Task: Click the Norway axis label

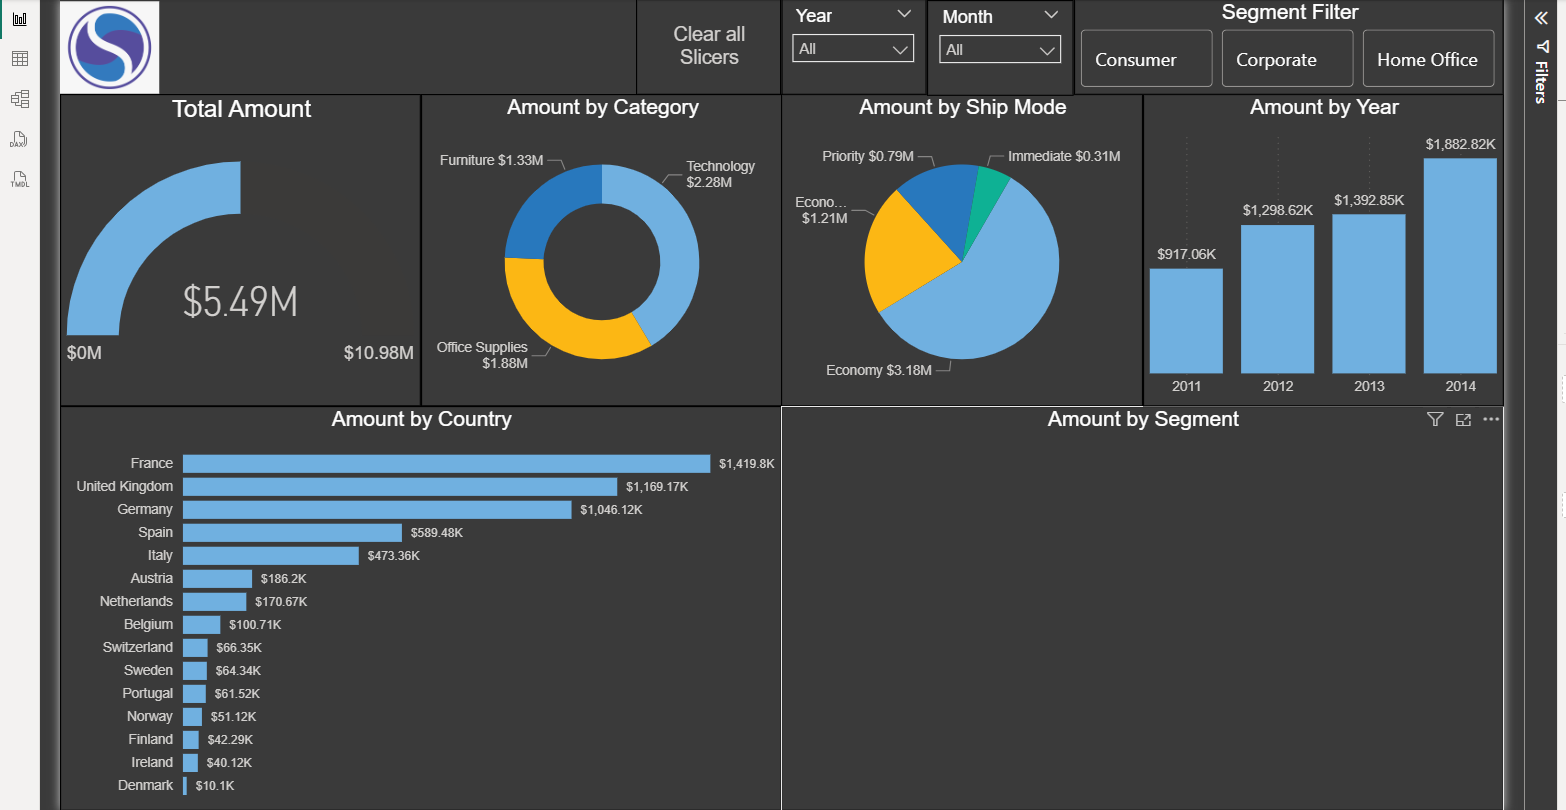Action: [149, 716]
